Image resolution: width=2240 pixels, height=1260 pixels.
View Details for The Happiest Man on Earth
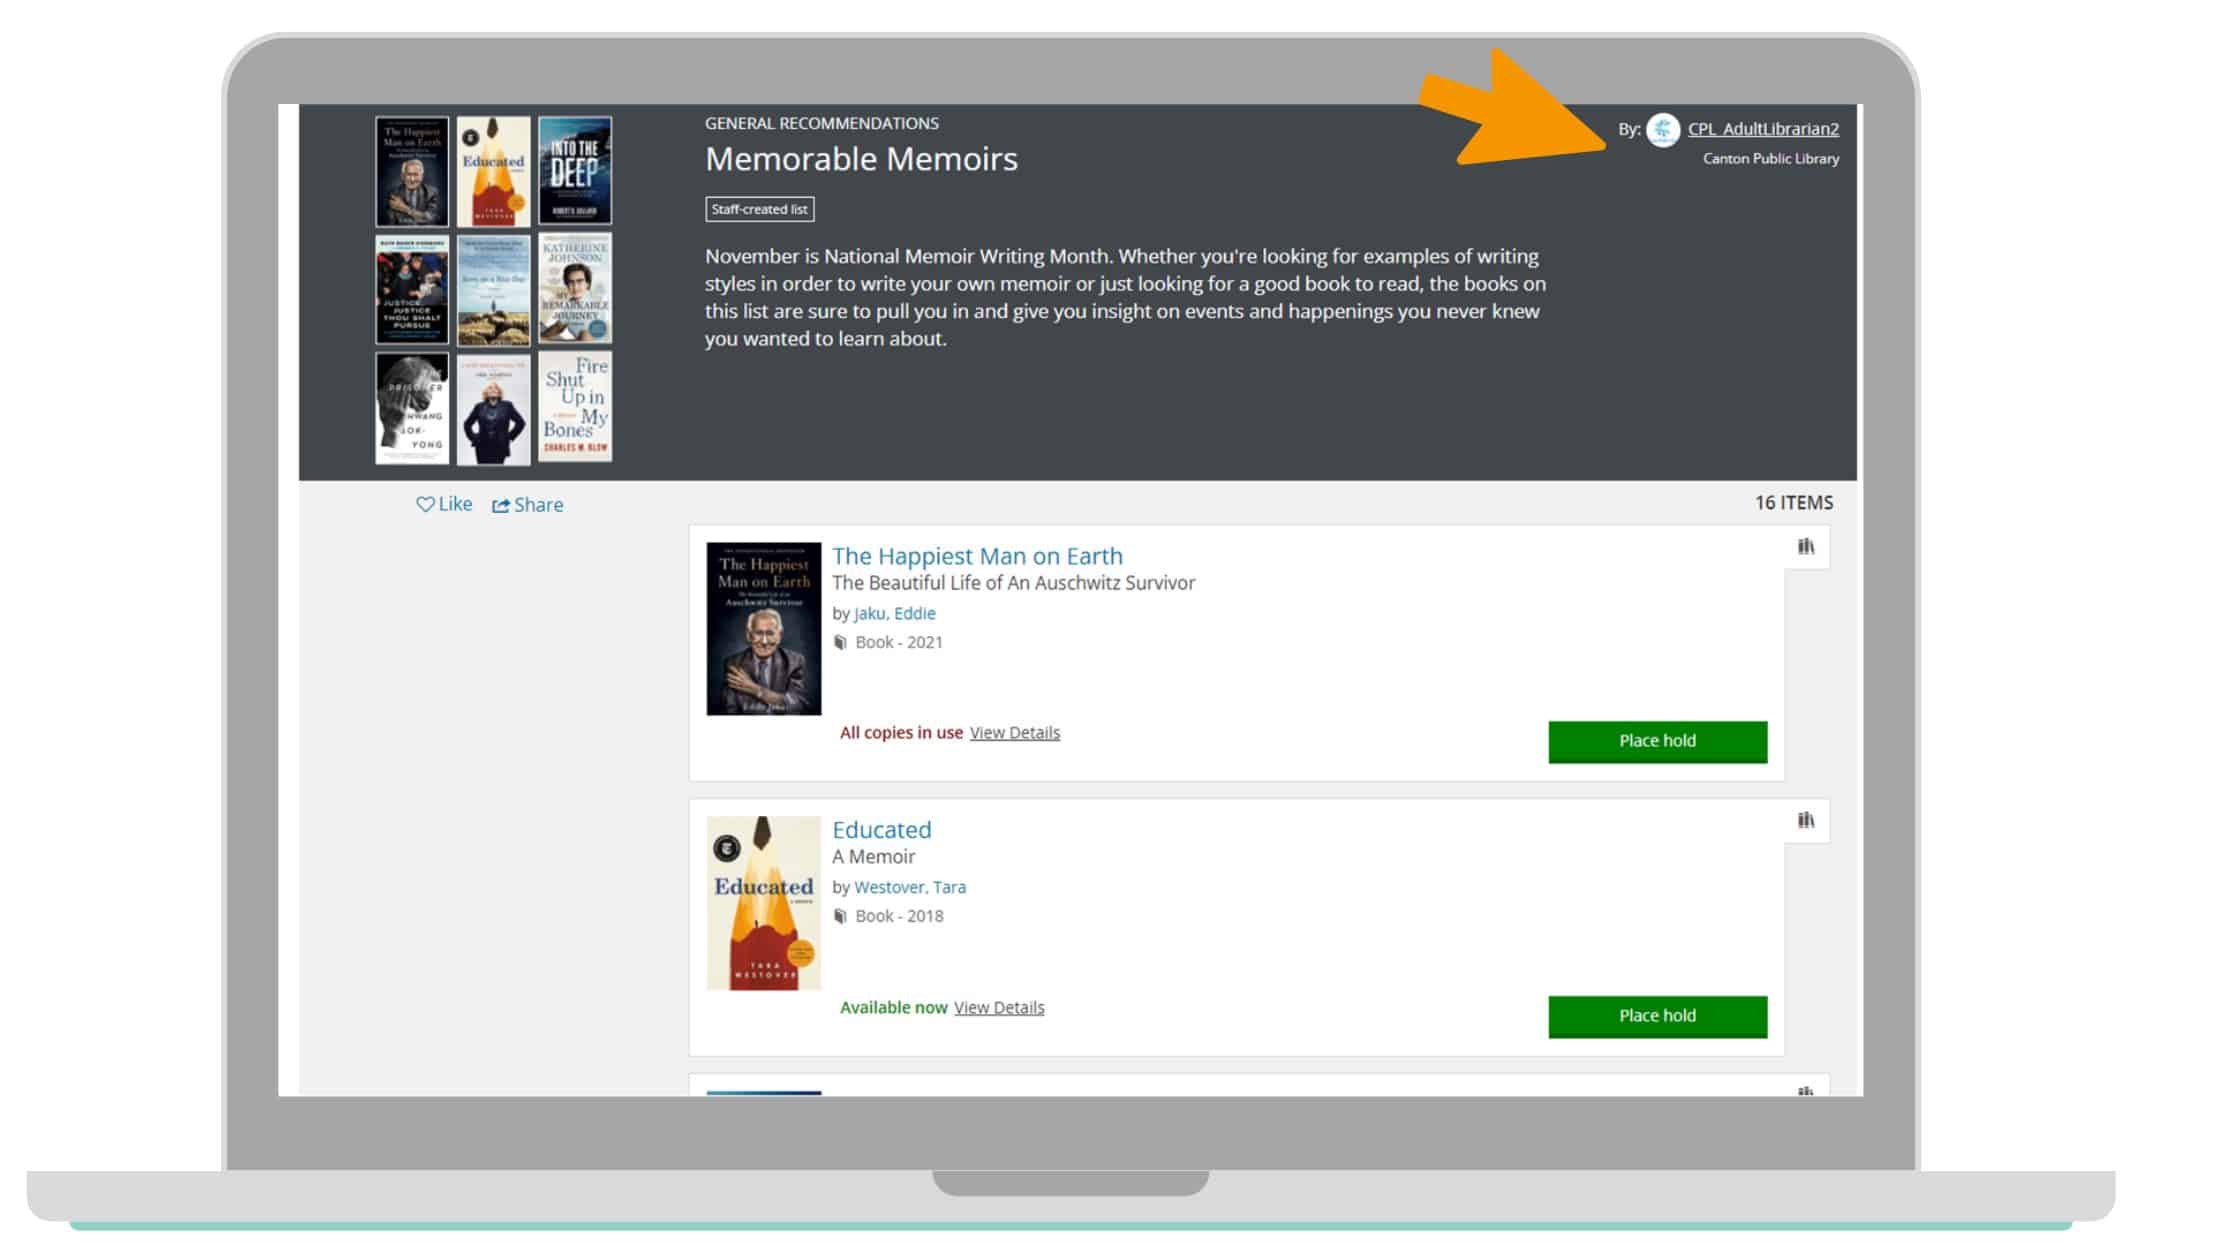(1014, 732)
